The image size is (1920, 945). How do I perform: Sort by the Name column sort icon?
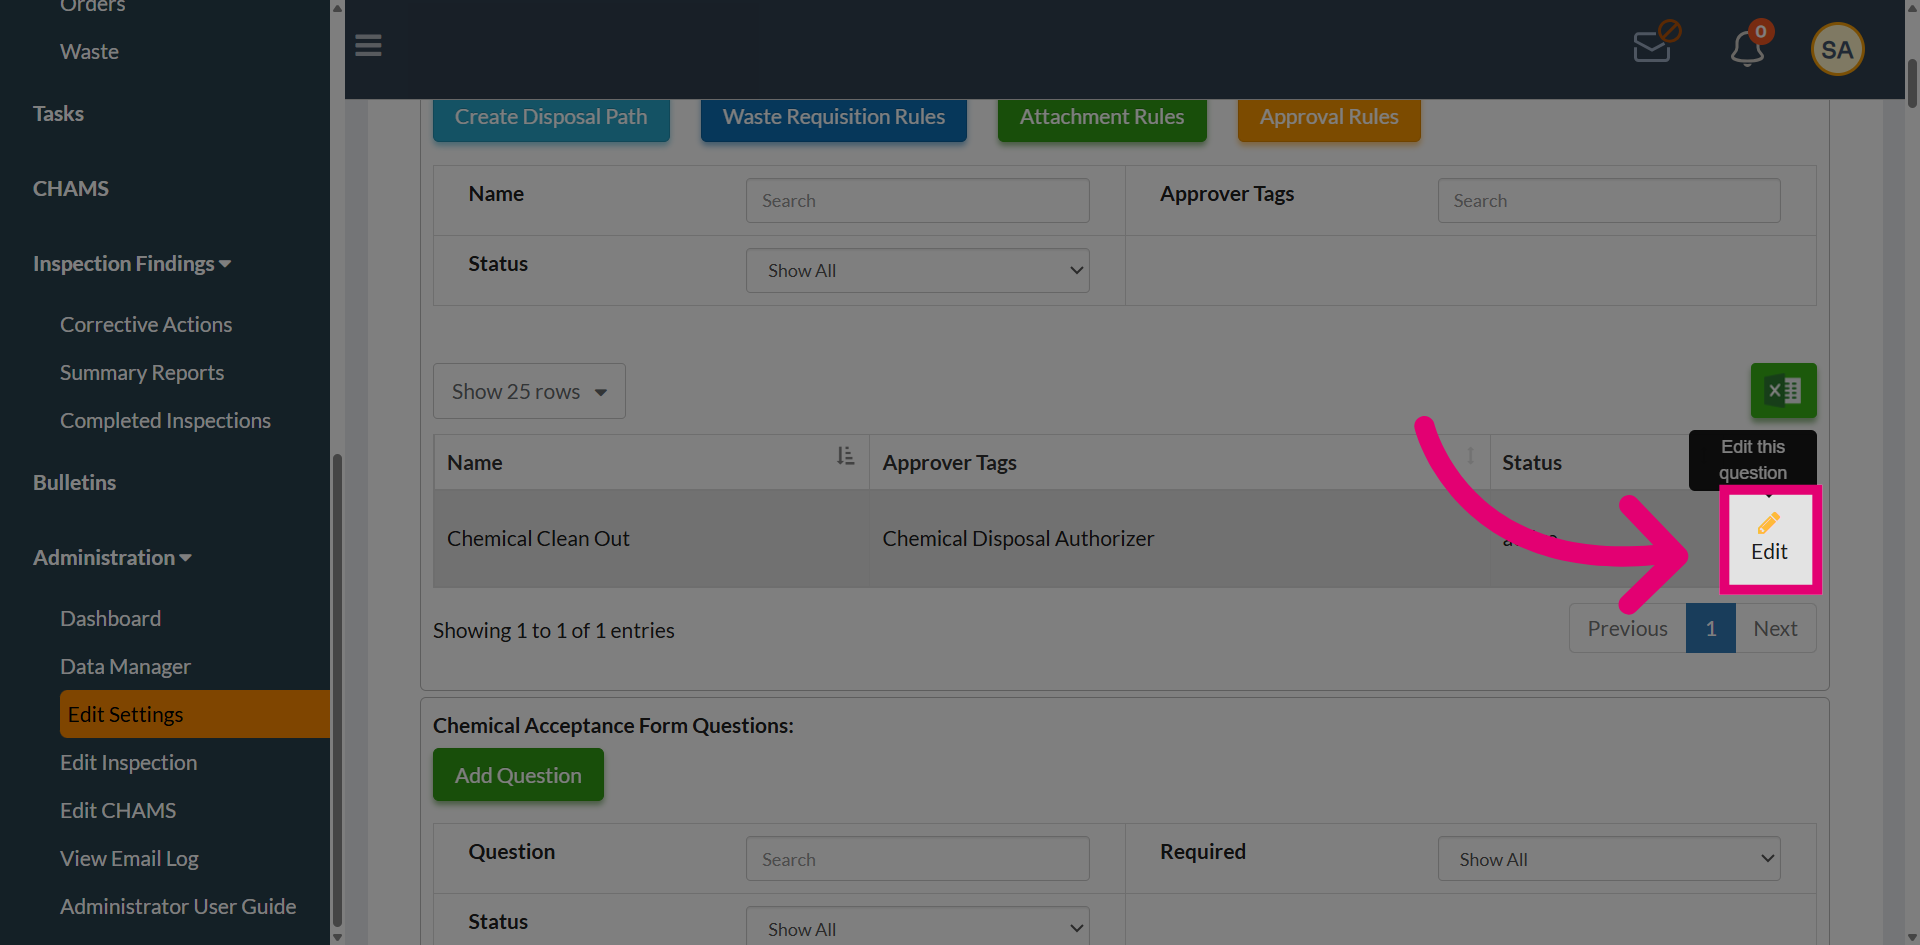(845, 456)
